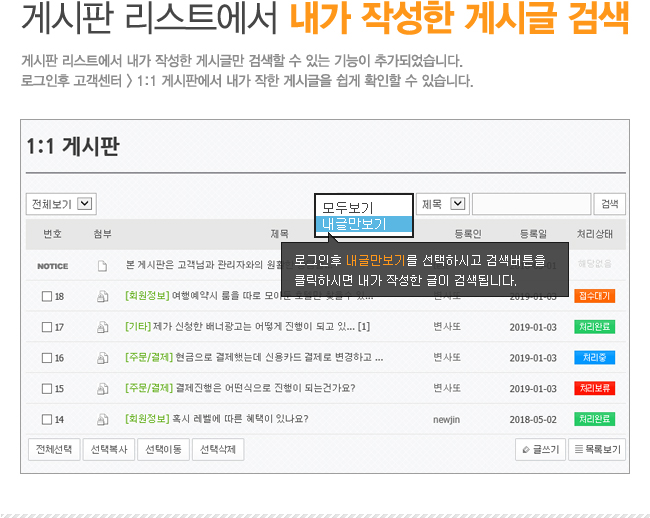Select 모두보기 in the dropdown list
Screen dimensions: 650x518
tap(347, 207)
